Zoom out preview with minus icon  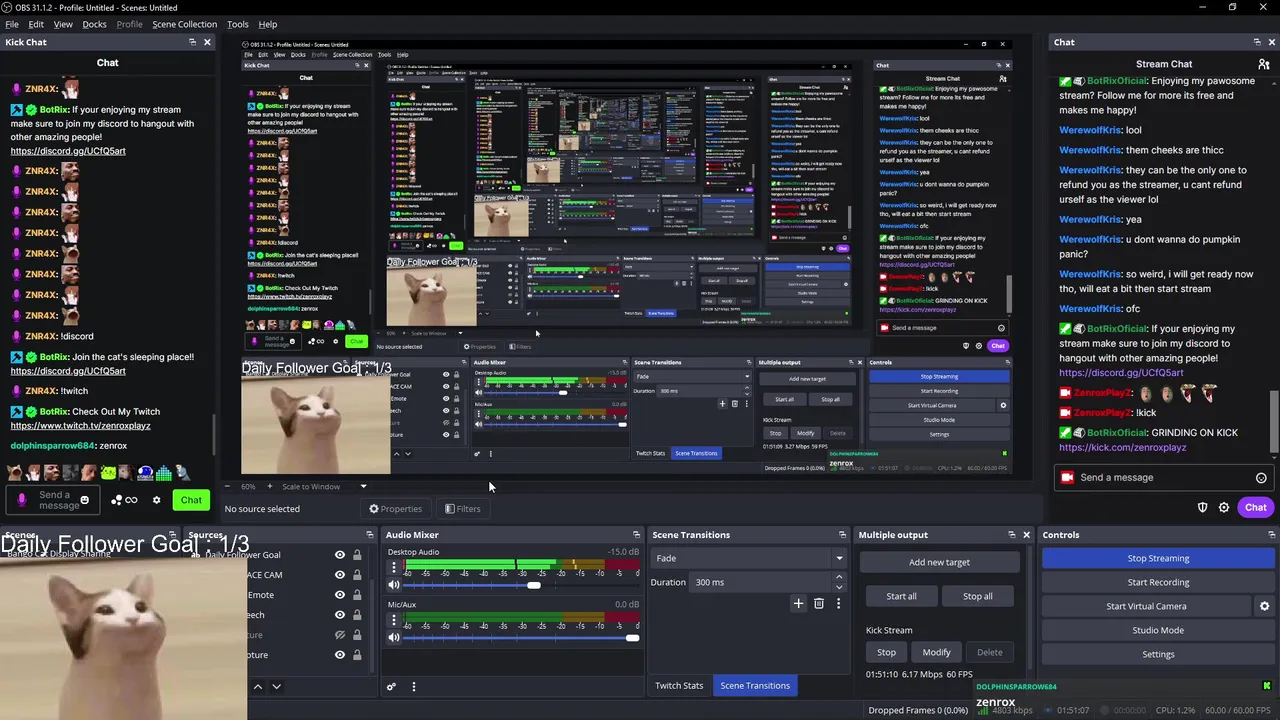pos(227,486)
